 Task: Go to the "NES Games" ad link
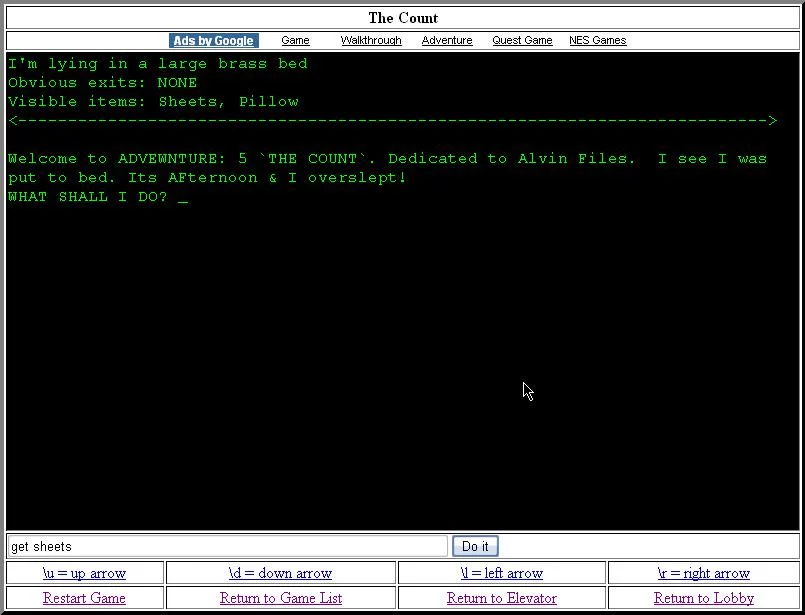pyautogui.click(x=598, y=41)
